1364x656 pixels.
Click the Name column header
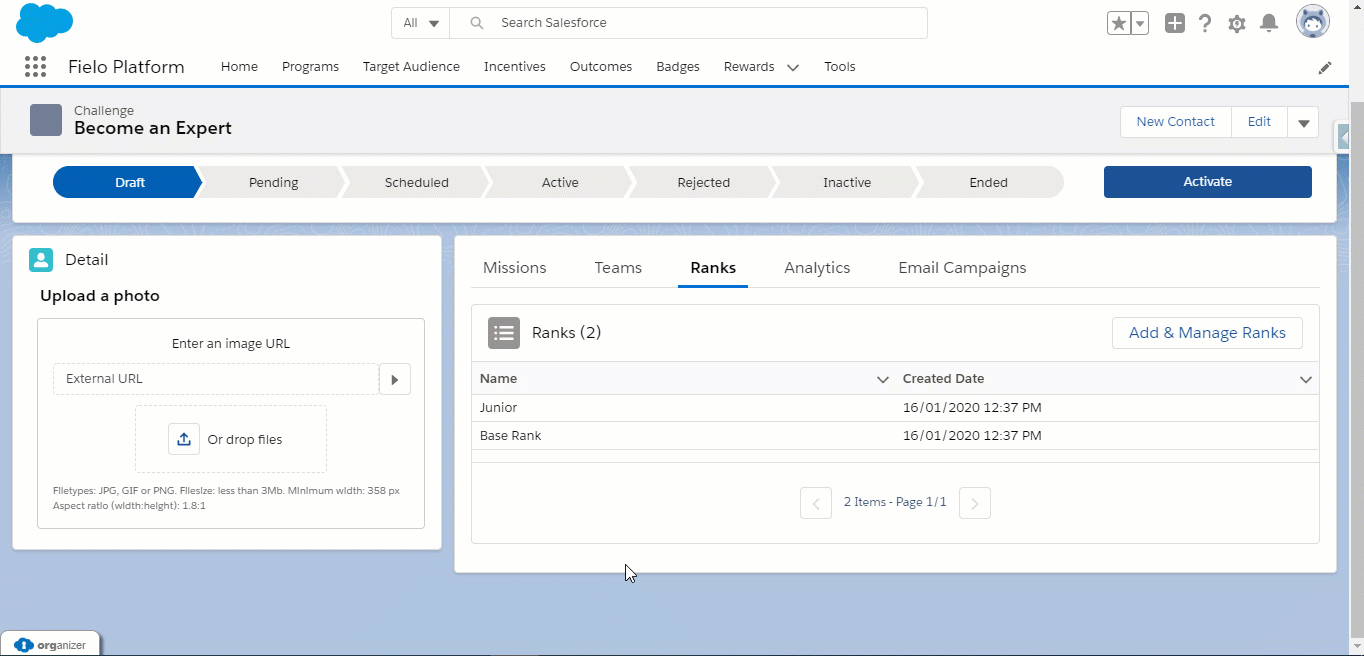[683, 379]
